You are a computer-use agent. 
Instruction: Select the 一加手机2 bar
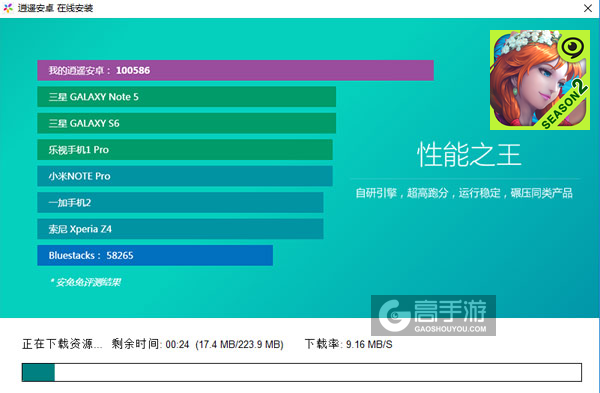point(180,202)
